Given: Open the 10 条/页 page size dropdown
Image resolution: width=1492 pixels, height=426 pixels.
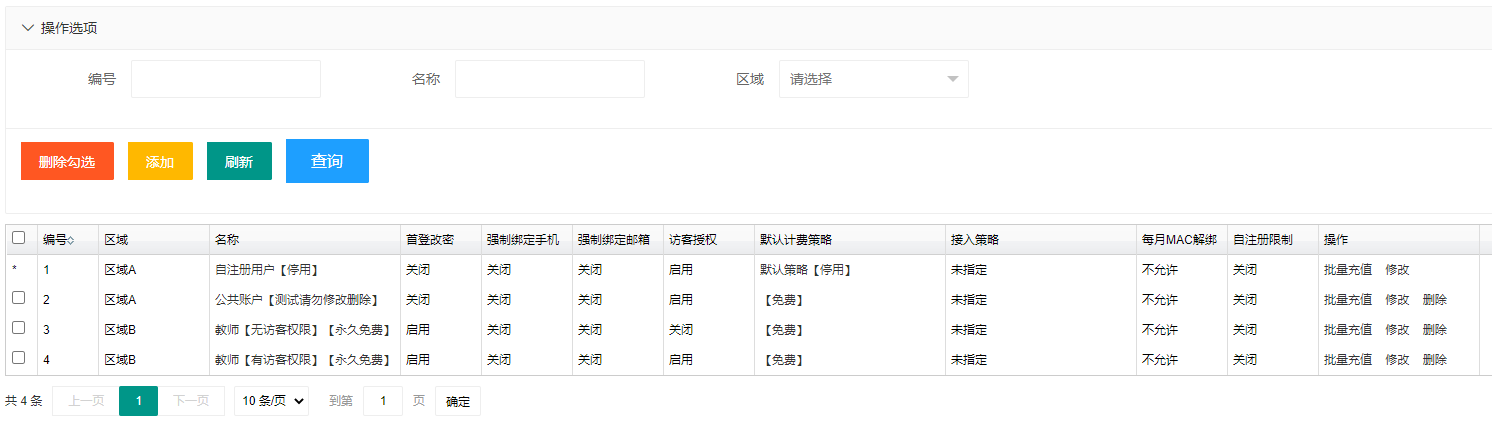Looking at the screenshot, I should pyautogui.click(x=271, y=401).
